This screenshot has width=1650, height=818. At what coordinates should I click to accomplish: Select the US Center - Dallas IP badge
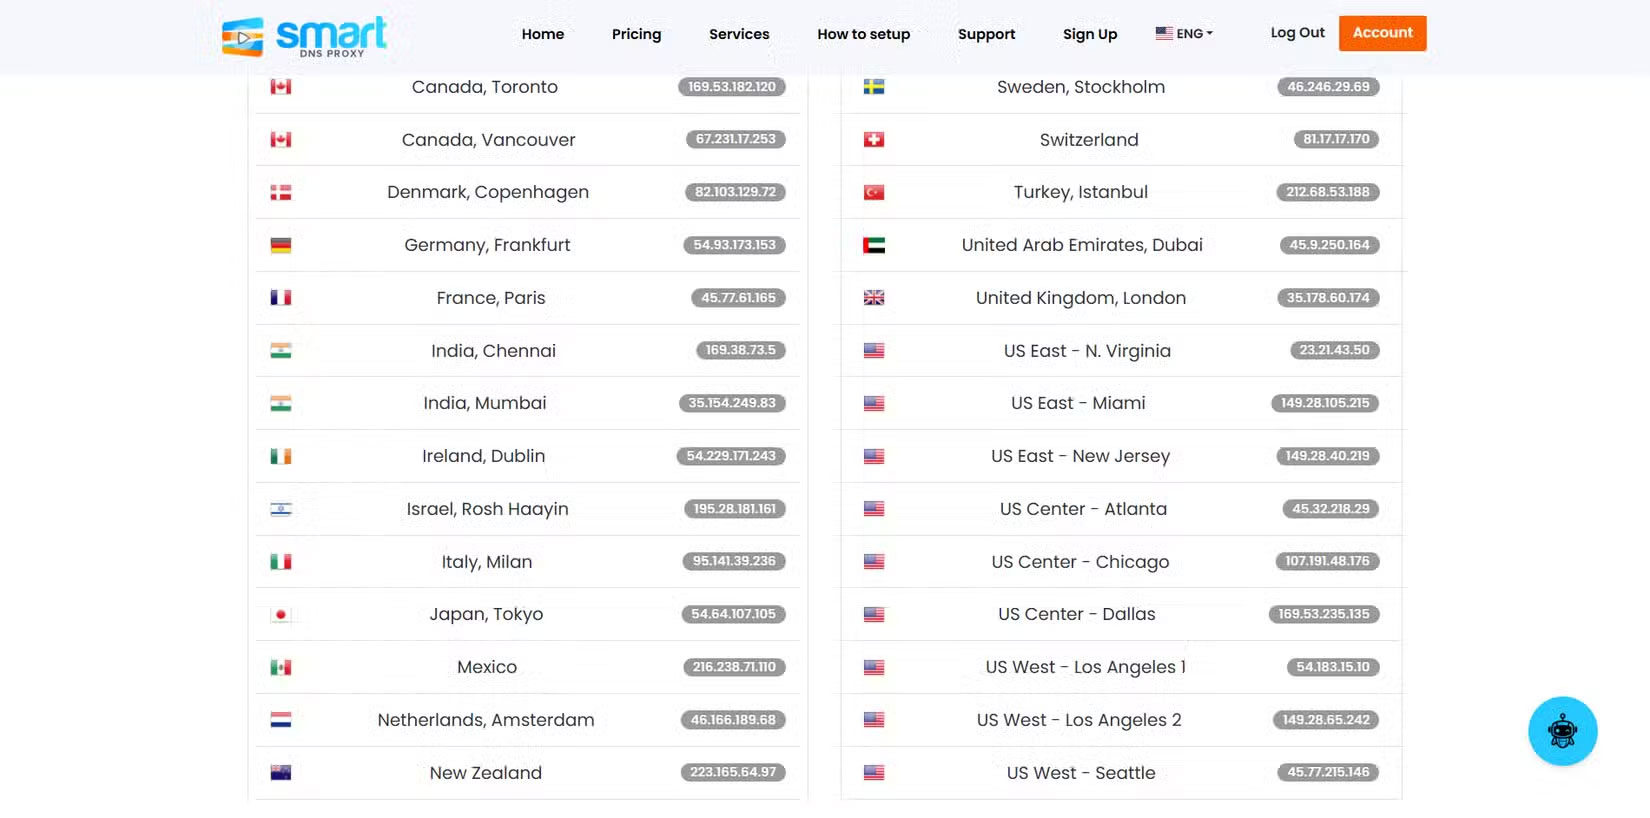tap(1323, 614)
